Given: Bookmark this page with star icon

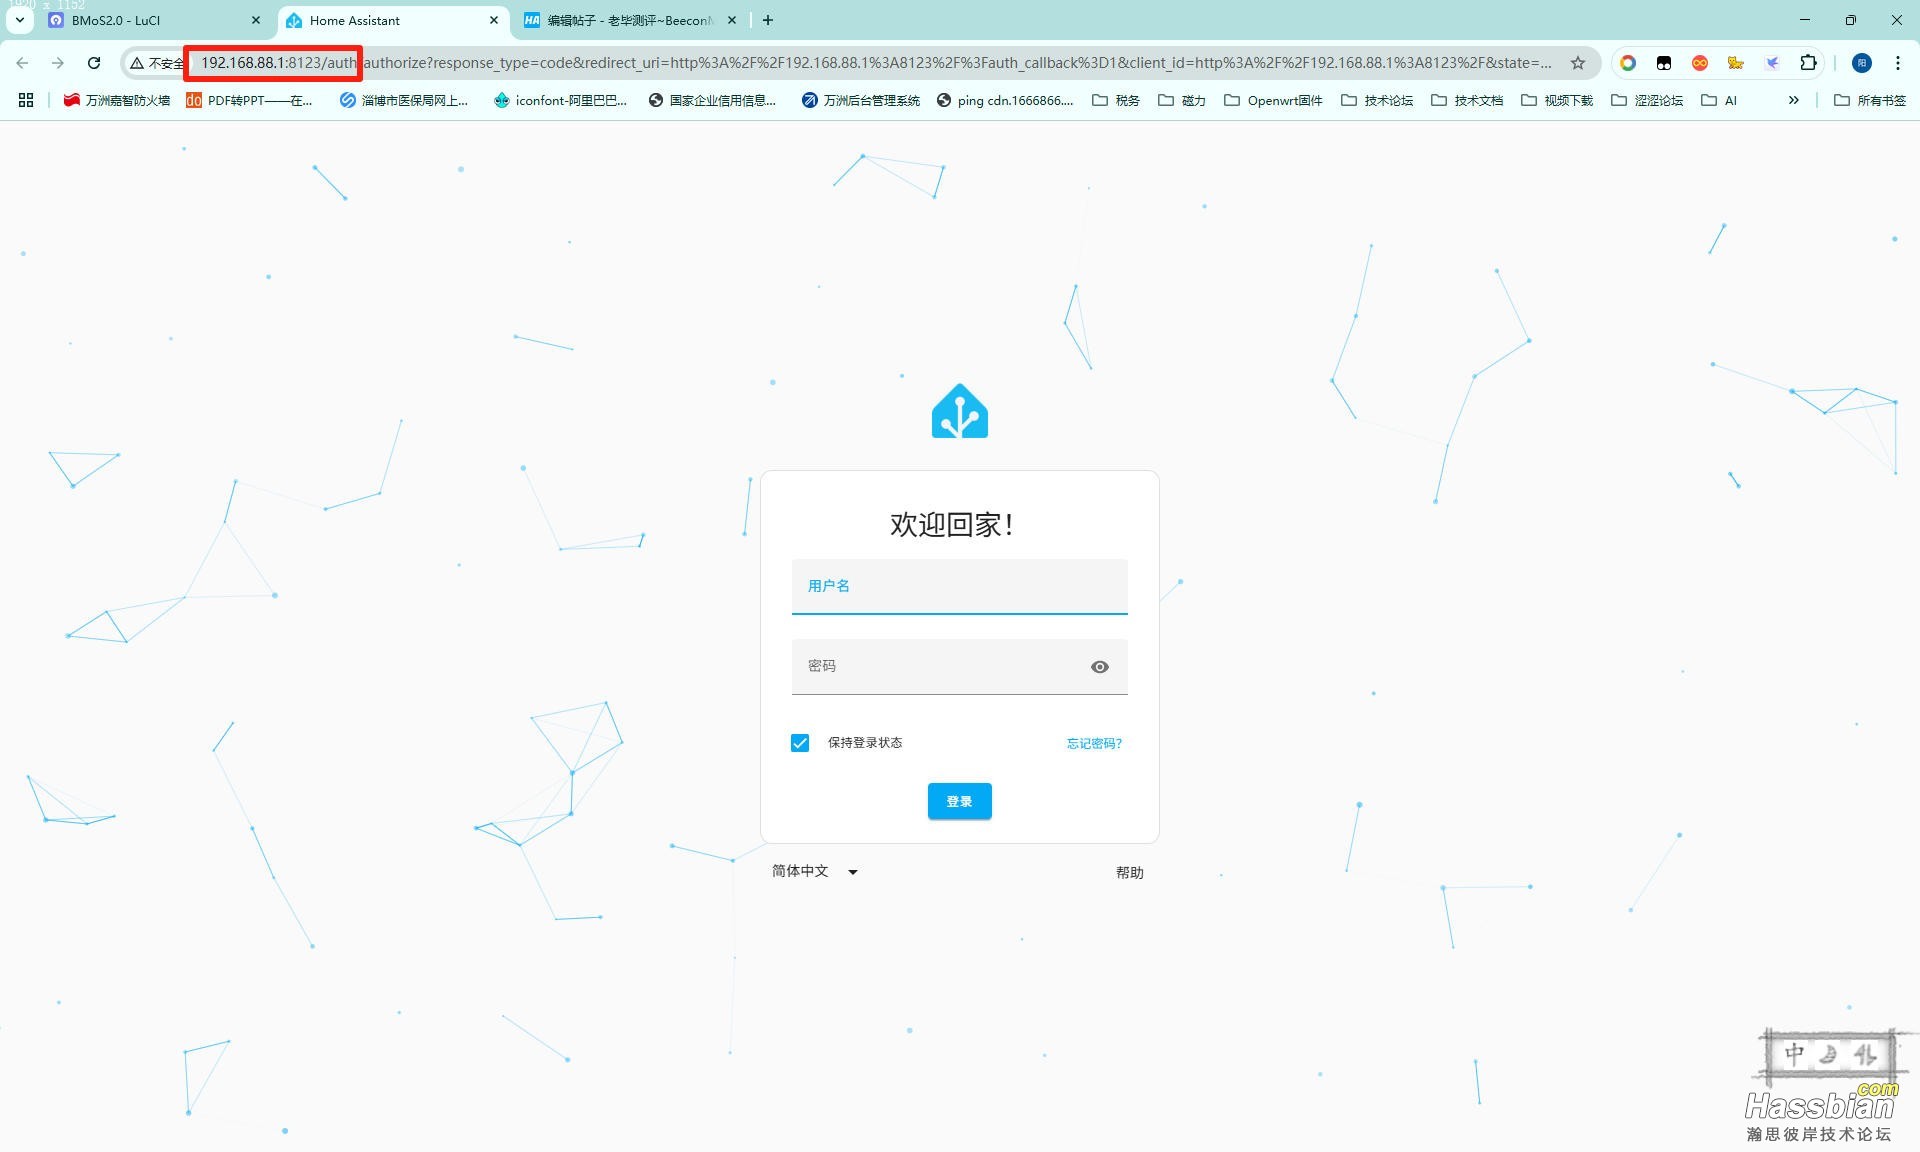Looking at the screenshot, I should (1578, 63).
